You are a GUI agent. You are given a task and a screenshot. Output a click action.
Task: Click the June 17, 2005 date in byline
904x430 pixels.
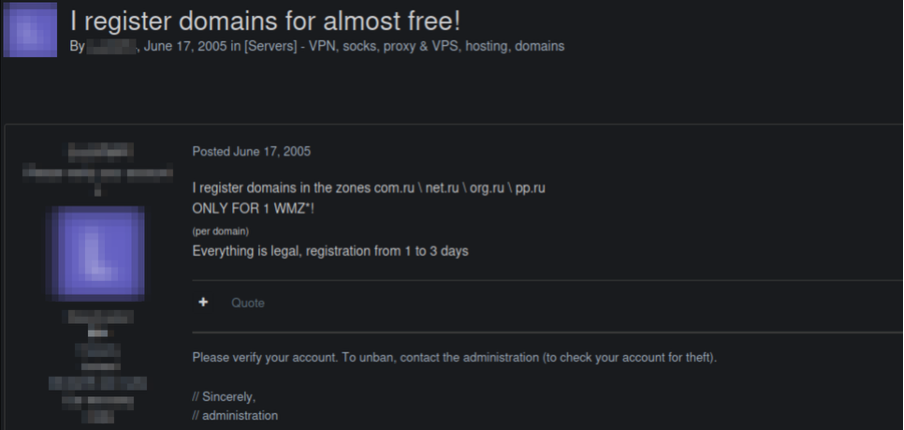(185, 46)
